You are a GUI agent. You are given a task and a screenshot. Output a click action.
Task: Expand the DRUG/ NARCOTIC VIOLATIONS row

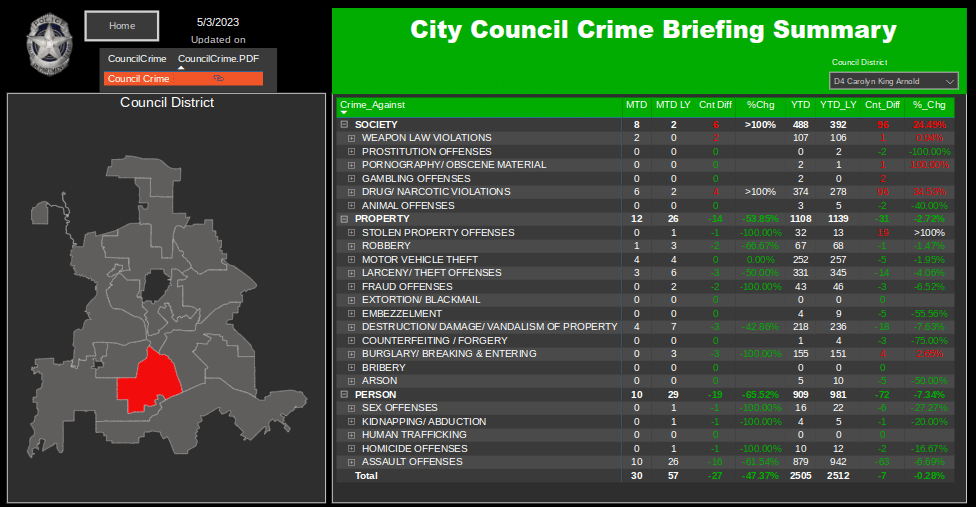pos(351,192)
